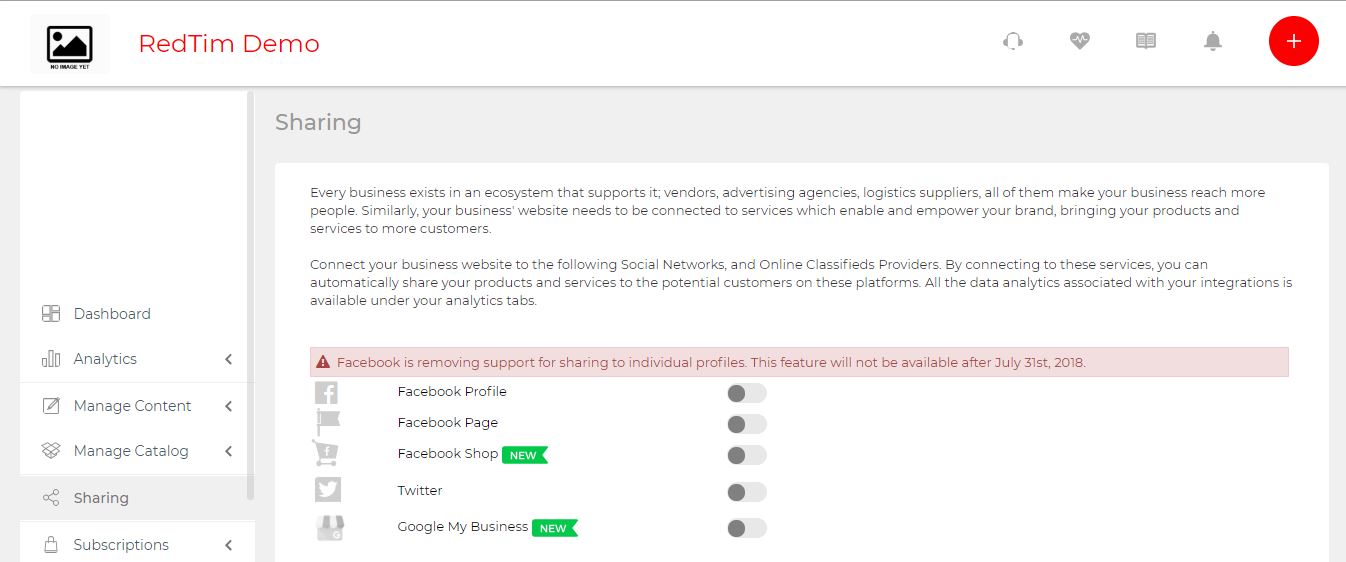Open the notifications bell
This screenshot has height=562, width=1346.
[x=1213, y=41]
